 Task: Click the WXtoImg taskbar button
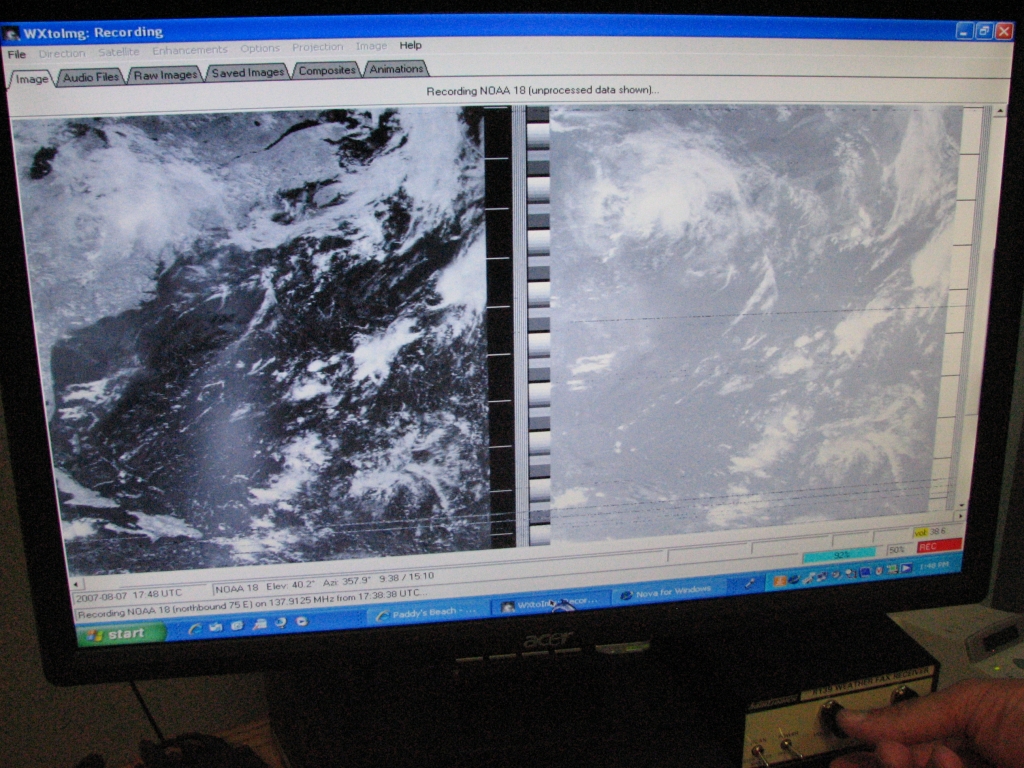551,603
